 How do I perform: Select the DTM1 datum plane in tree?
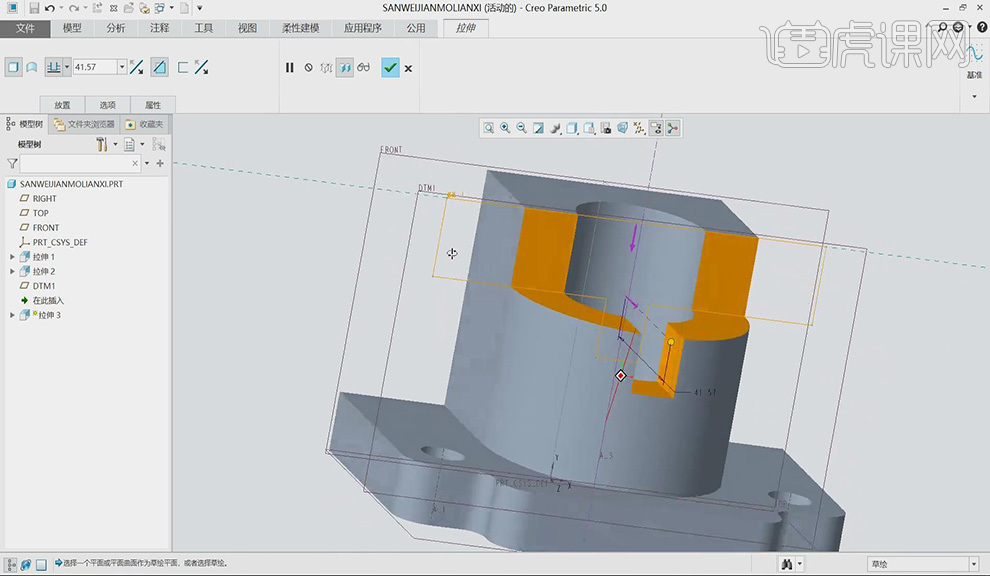[44, 286]
